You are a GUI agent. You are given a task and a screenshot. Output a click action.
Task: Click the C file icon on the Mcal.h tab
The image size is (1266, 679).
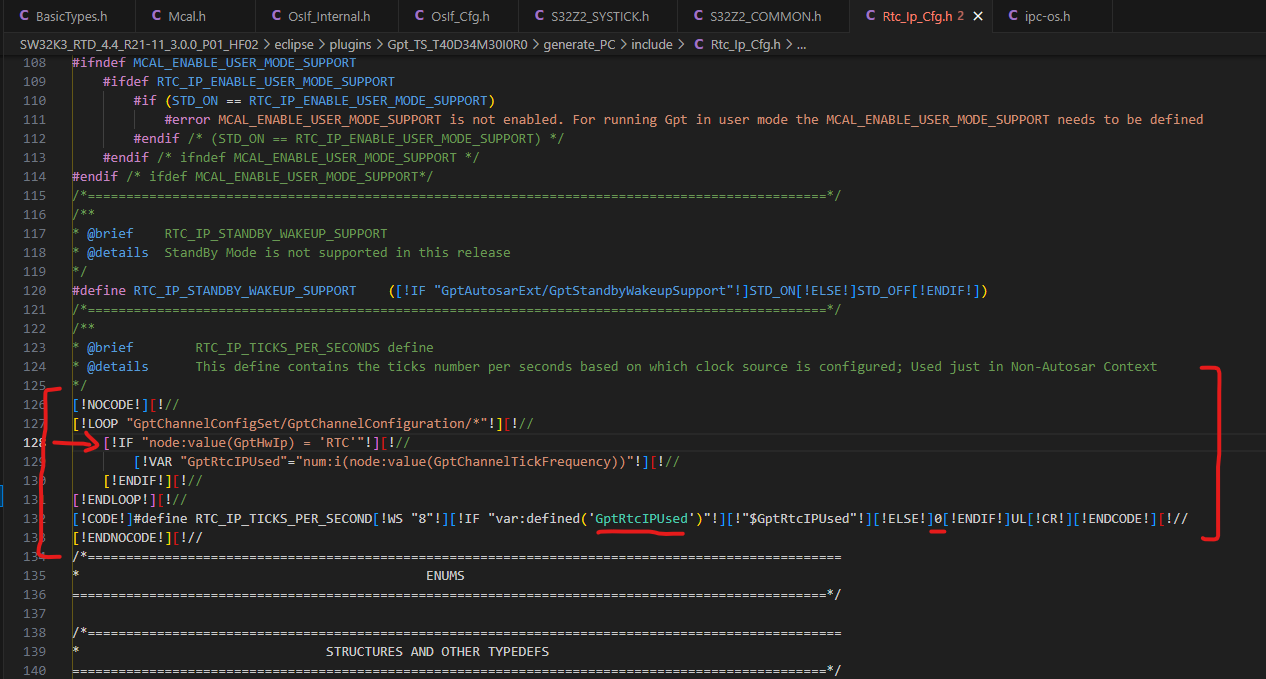coord(156,15)
